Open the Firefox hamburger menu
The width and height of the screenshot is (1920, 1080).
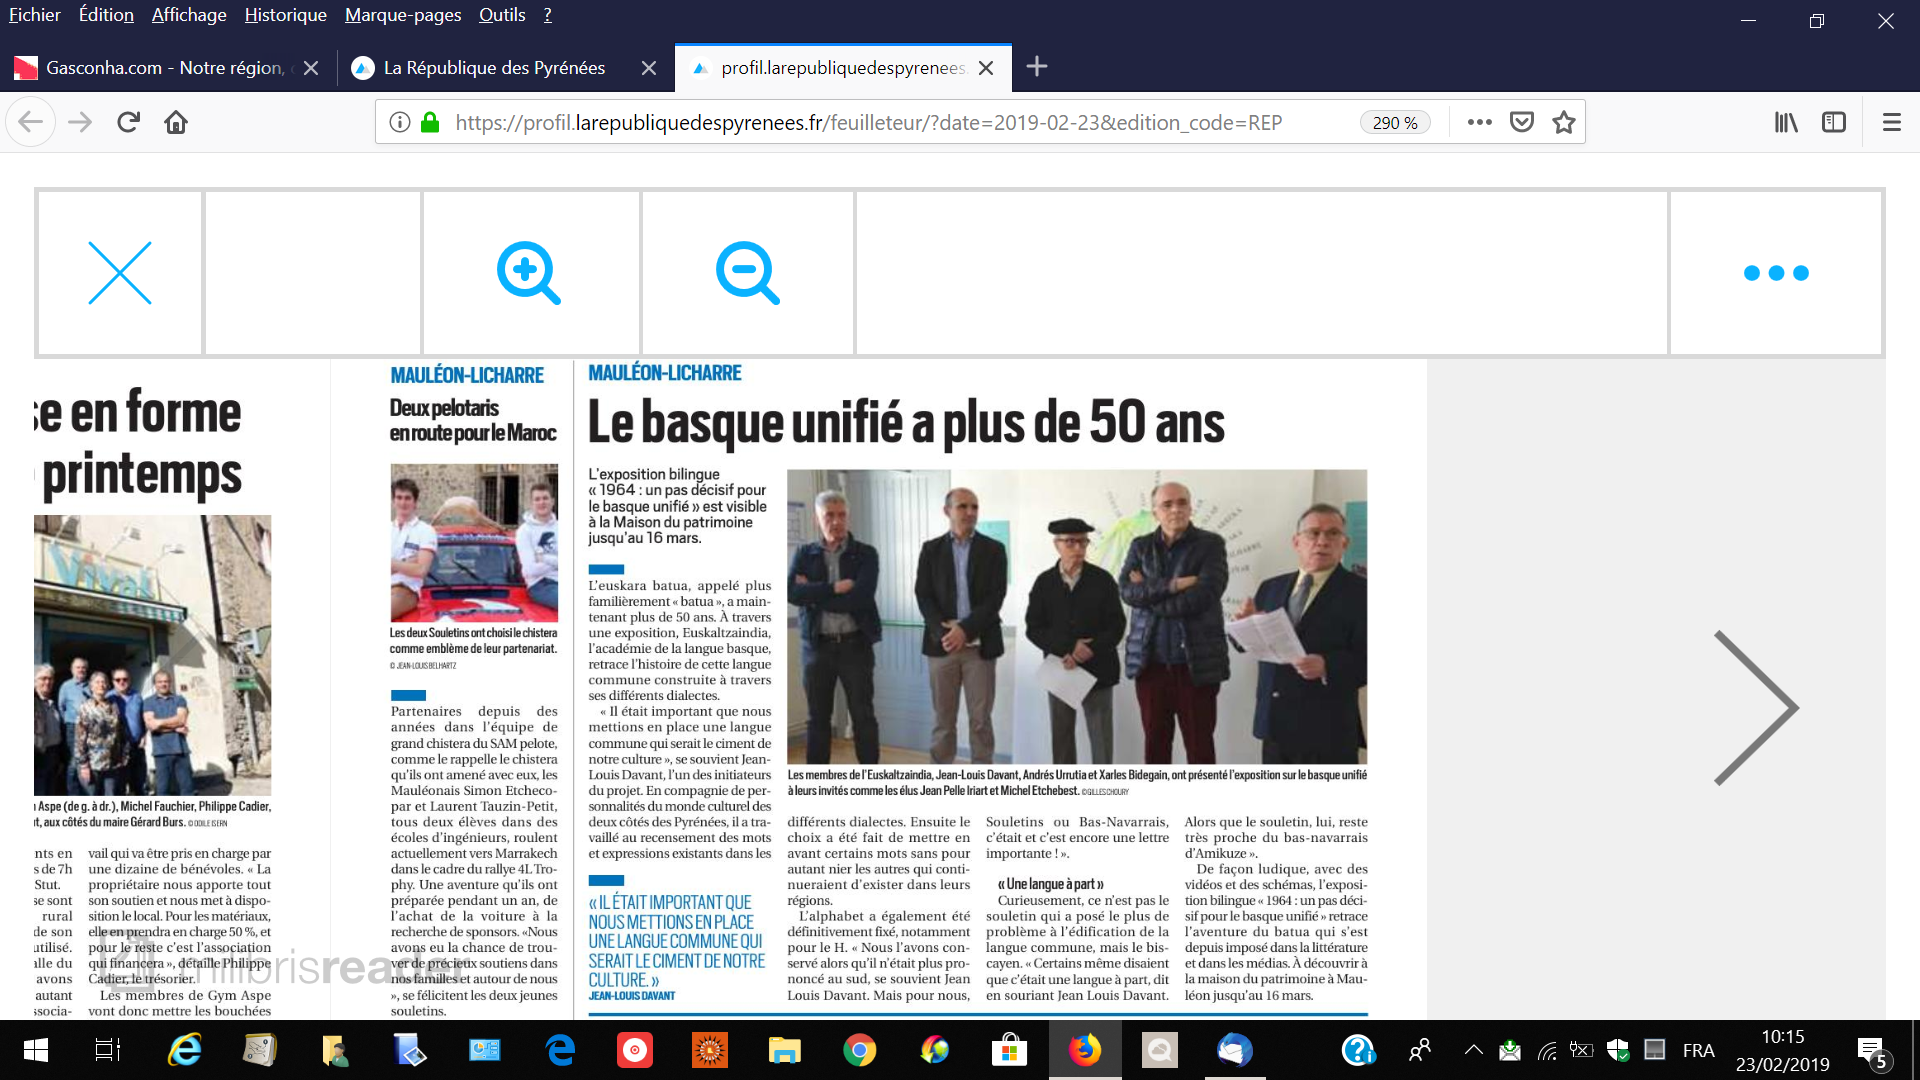1891,122
